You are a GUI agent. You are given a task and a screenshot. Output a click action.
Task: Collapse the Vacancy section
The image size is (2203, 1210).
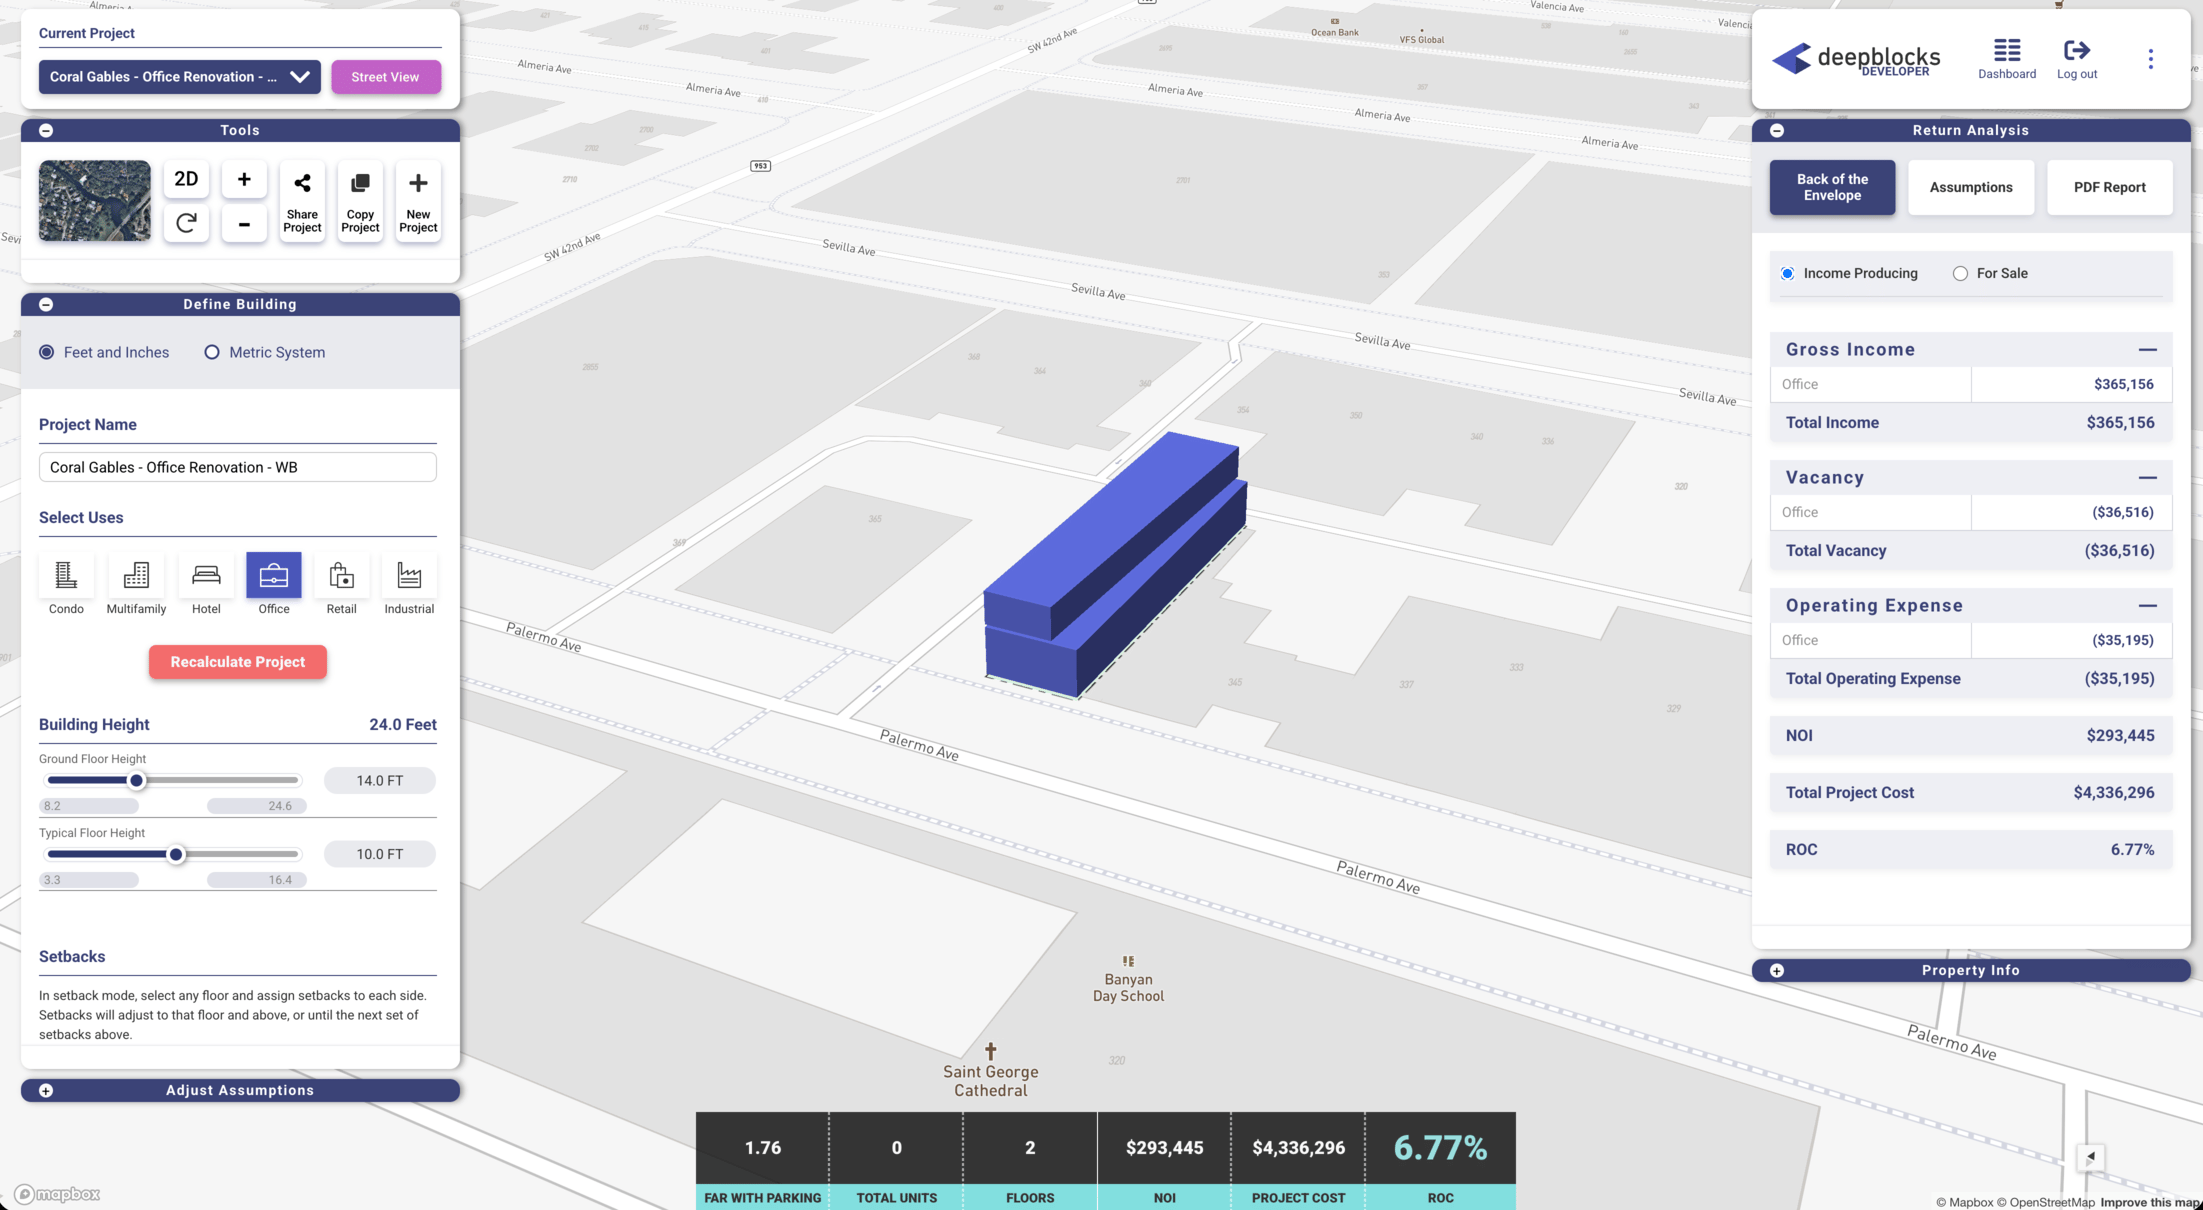coord(2147,478)
